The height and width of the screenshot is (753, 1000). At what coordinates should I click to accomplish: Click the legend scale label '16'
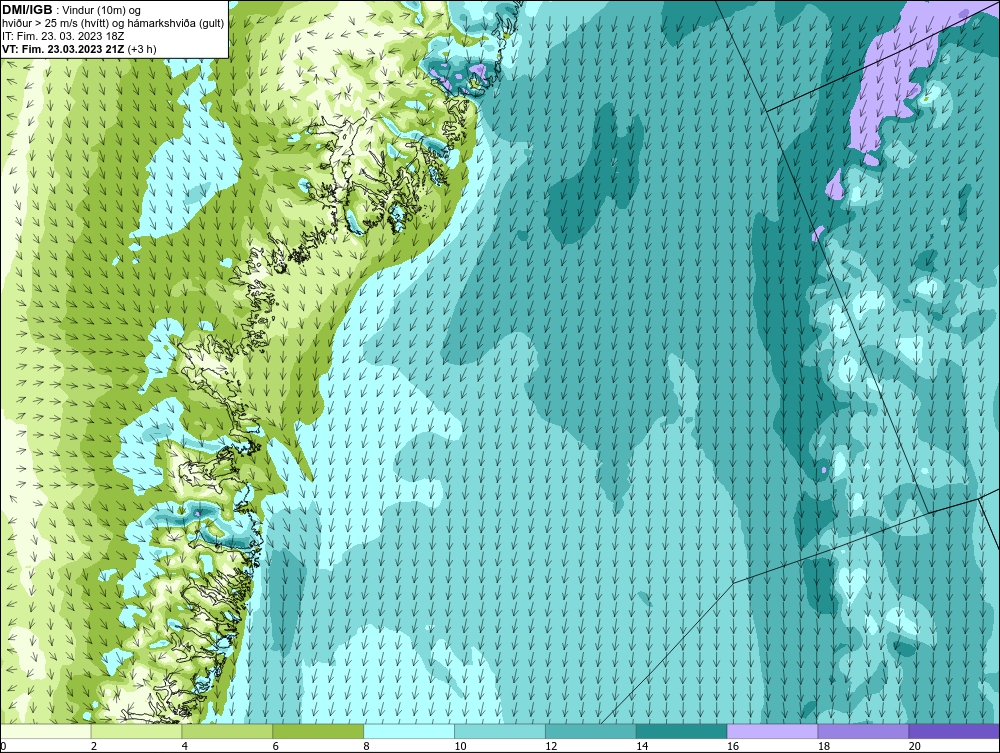point(733,746)
